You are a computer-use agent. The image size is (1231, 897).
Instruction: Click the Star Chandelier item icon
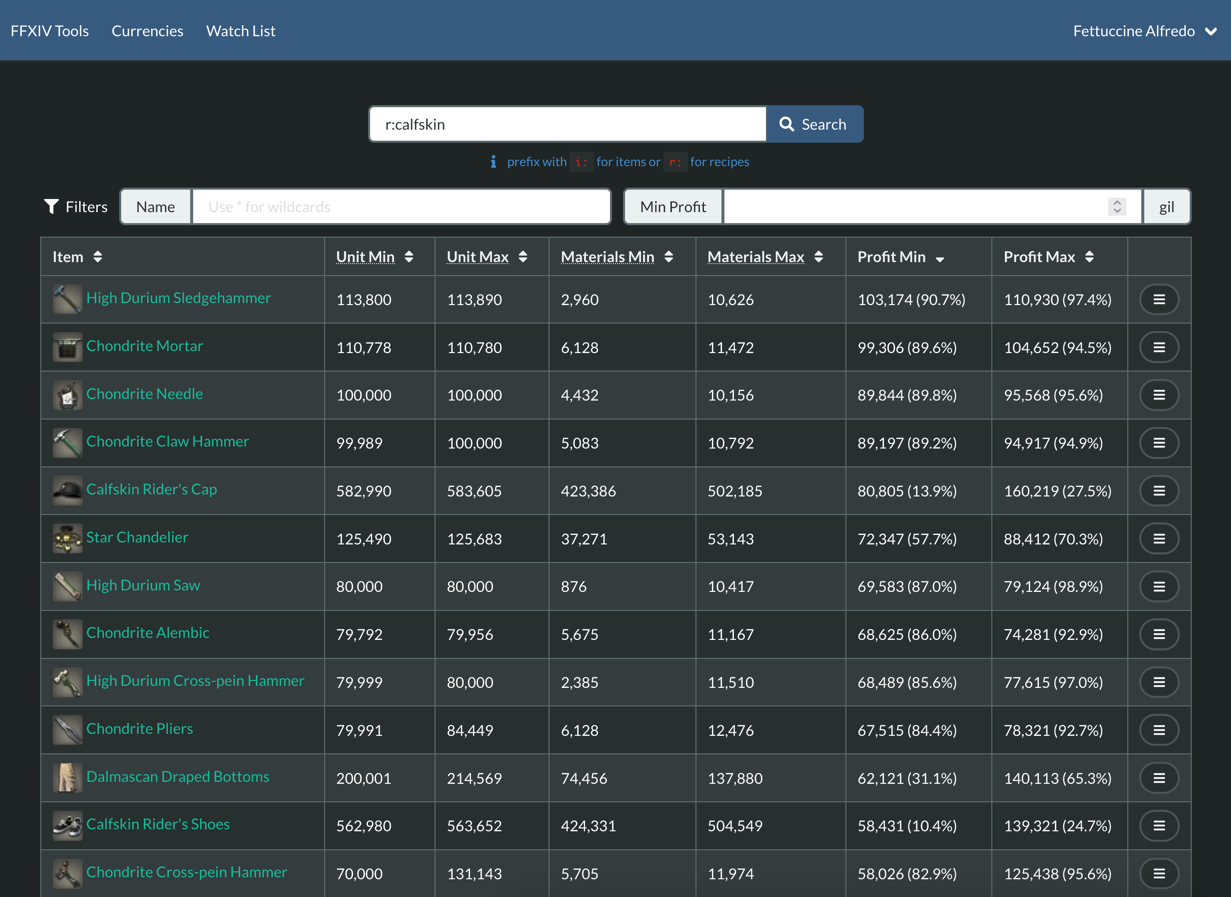tap(67, 538)
